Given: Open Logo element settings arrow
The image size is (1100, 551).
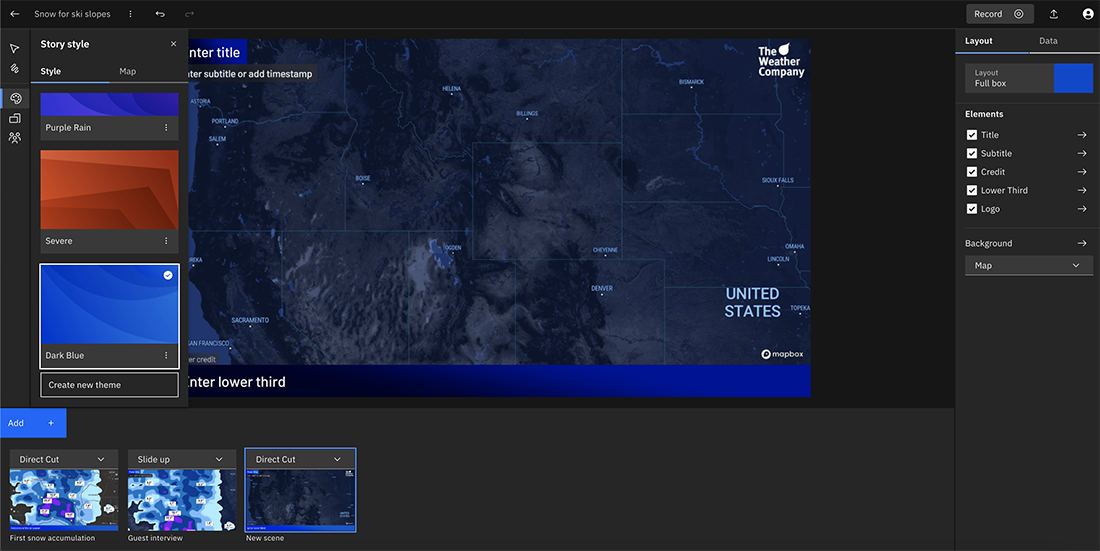Looking at the screenshot, I should [1082, 208].
